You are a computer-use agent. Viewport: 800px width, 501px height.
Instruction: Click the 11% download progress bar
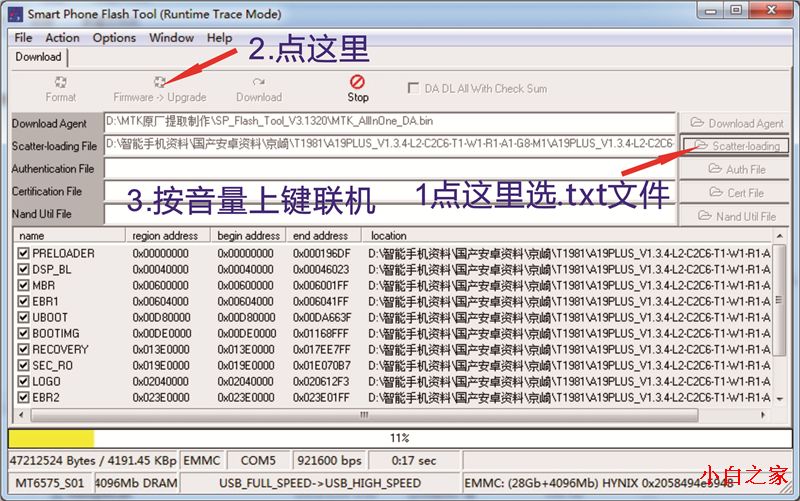400,438
